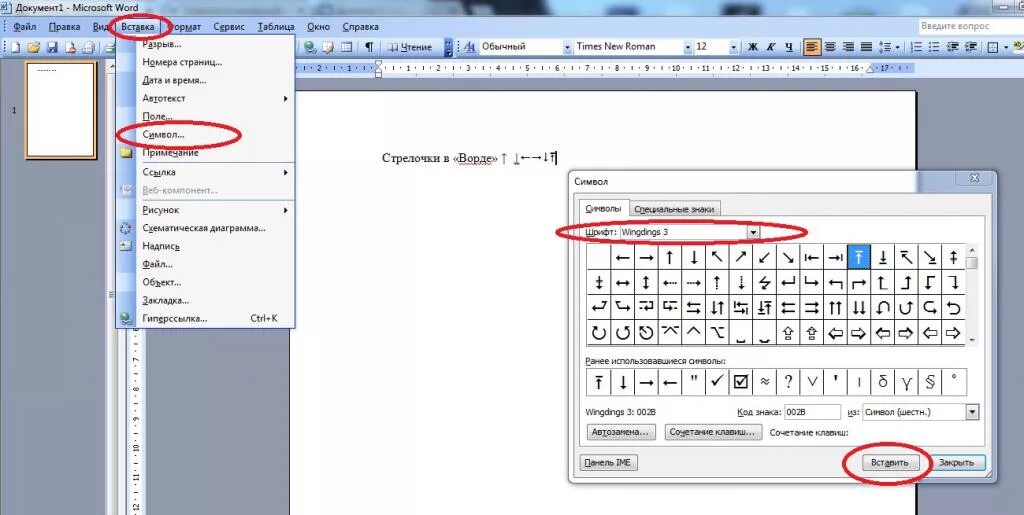The image size is (1024, 515).
Task: Click in the Введите вопрос help field
Action: click(969, 26)
